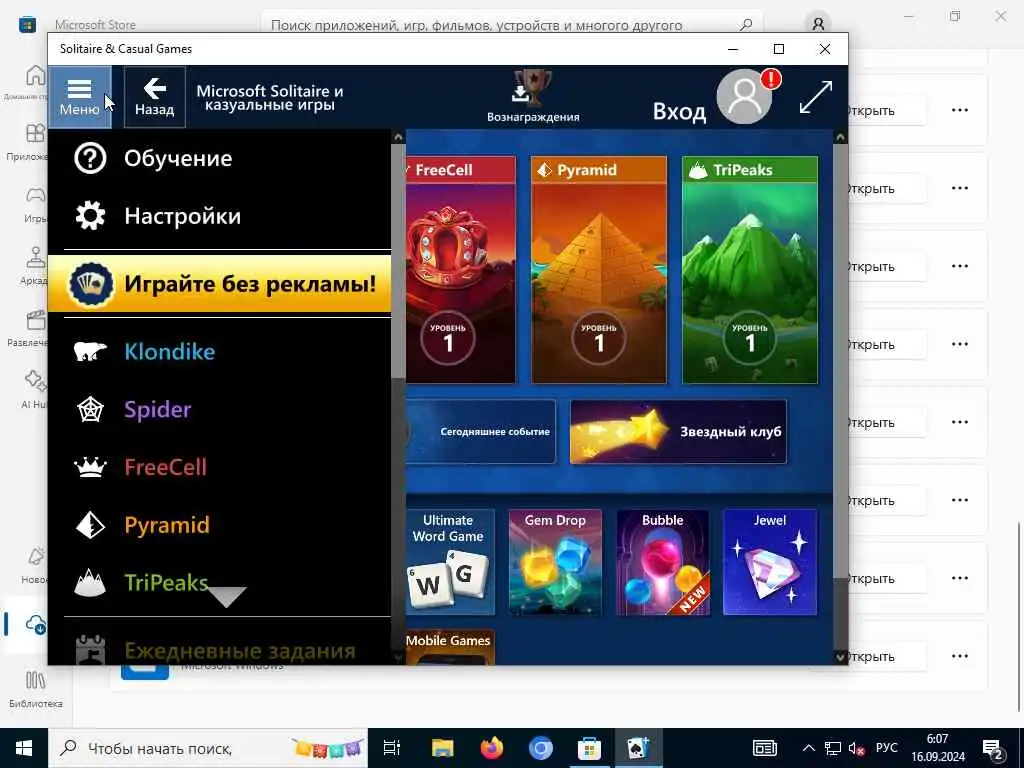Open the Solitaire taskbar icon
The width and height of the screenshot is (1024, 768).
click(638, 748)
